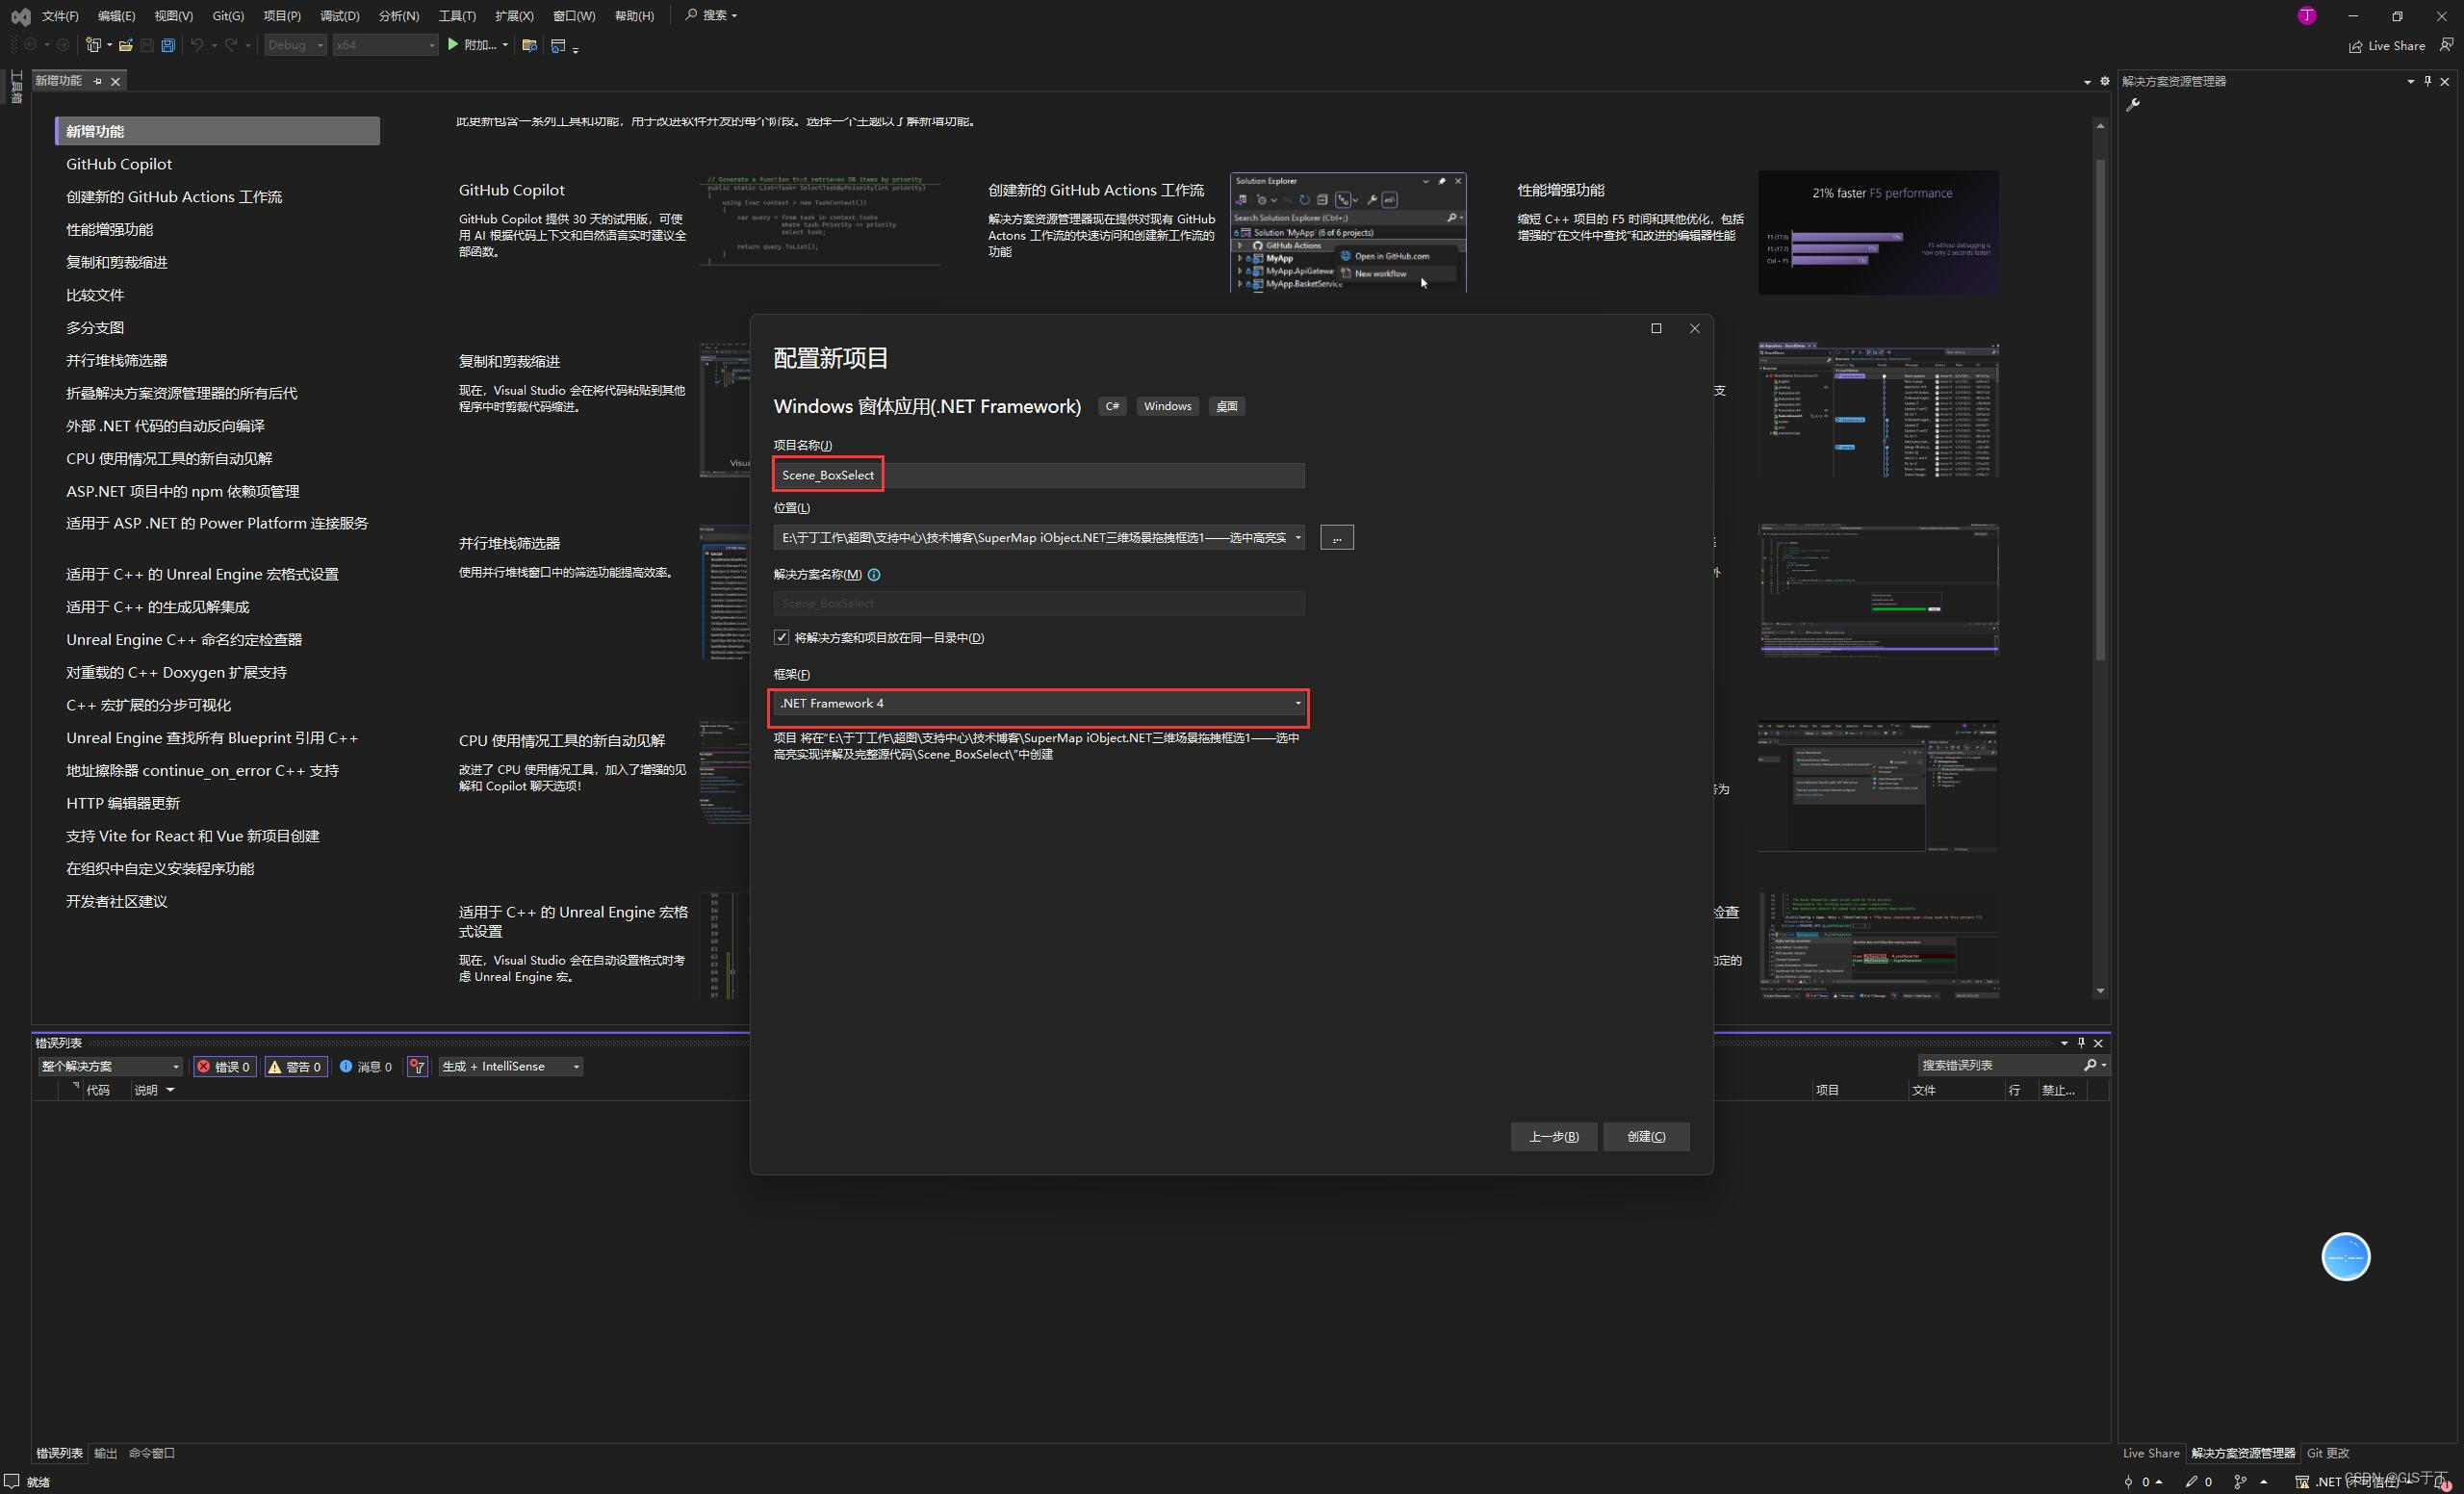This screenshot has height=1494, width=2464.
Task: Click the Redo toolbar icon
Action: click(x=231, y=45)
